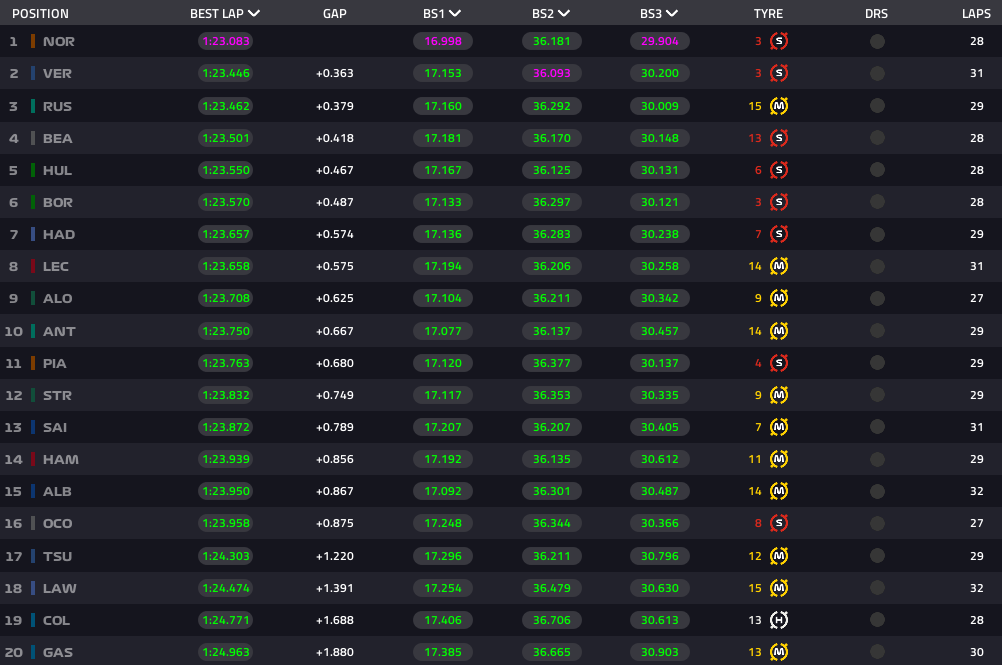Click Hamilton's medium tyre icon

coord(780,459)
